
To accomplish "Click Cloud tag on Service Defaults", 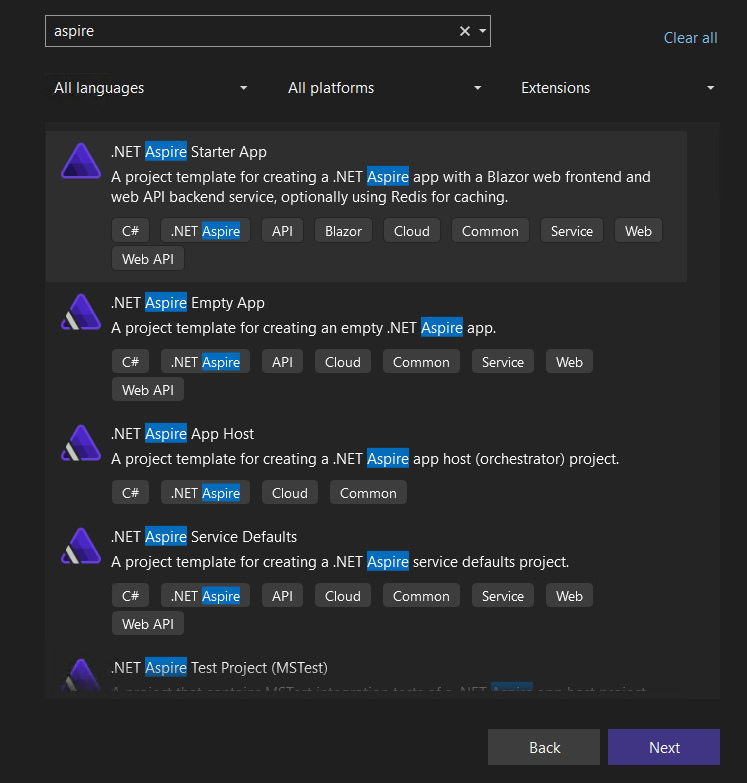I will [x=343, y=595].
